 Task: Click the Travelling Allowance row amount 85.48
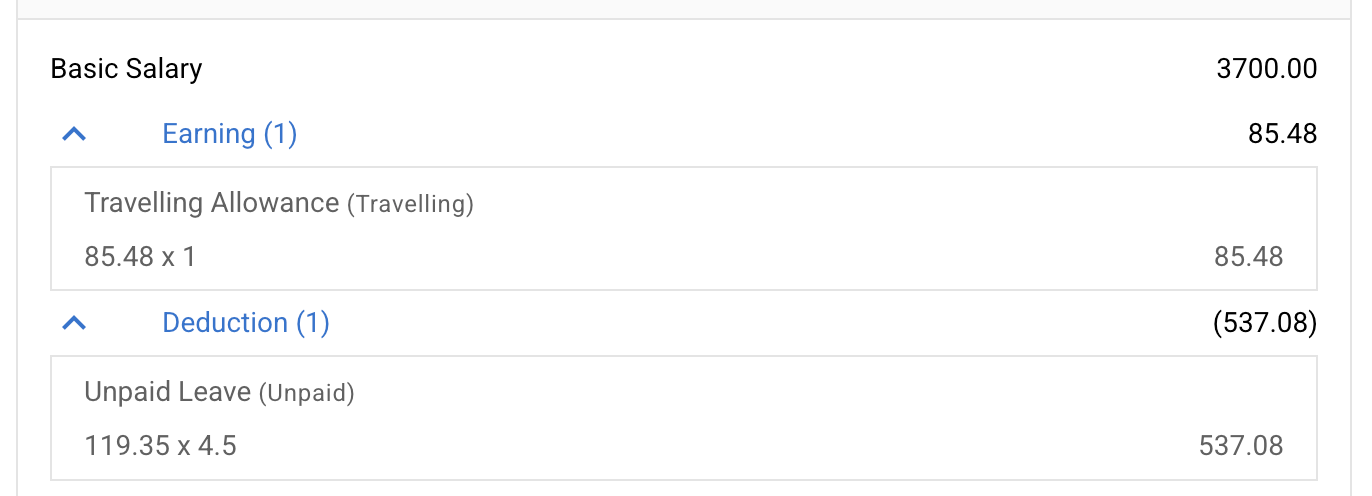[x=1248, y=257]
